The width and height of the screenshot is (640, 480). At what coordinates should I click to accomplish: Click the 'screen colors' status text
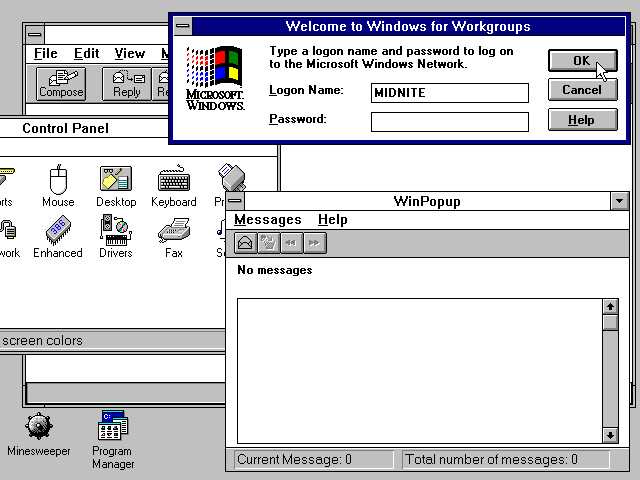click(x=42, y=340)
